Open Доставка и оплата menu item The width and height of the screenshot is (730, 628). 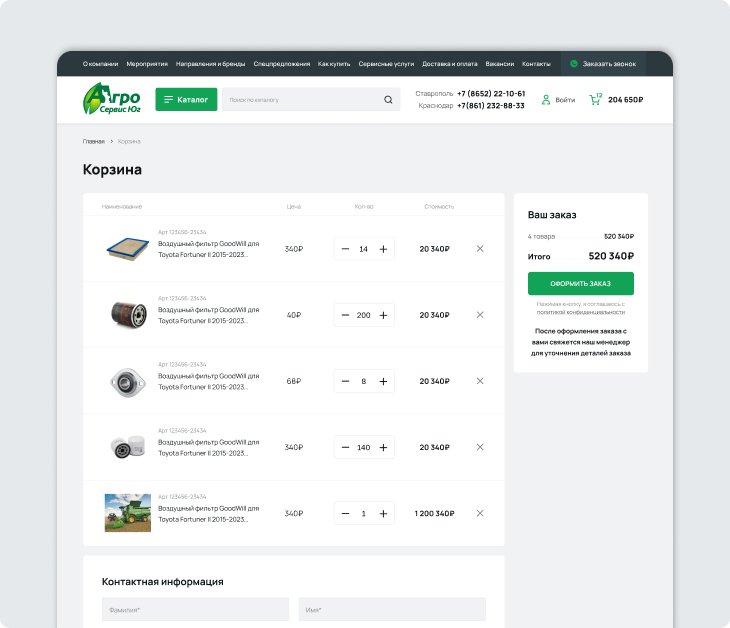coord(450,64)
